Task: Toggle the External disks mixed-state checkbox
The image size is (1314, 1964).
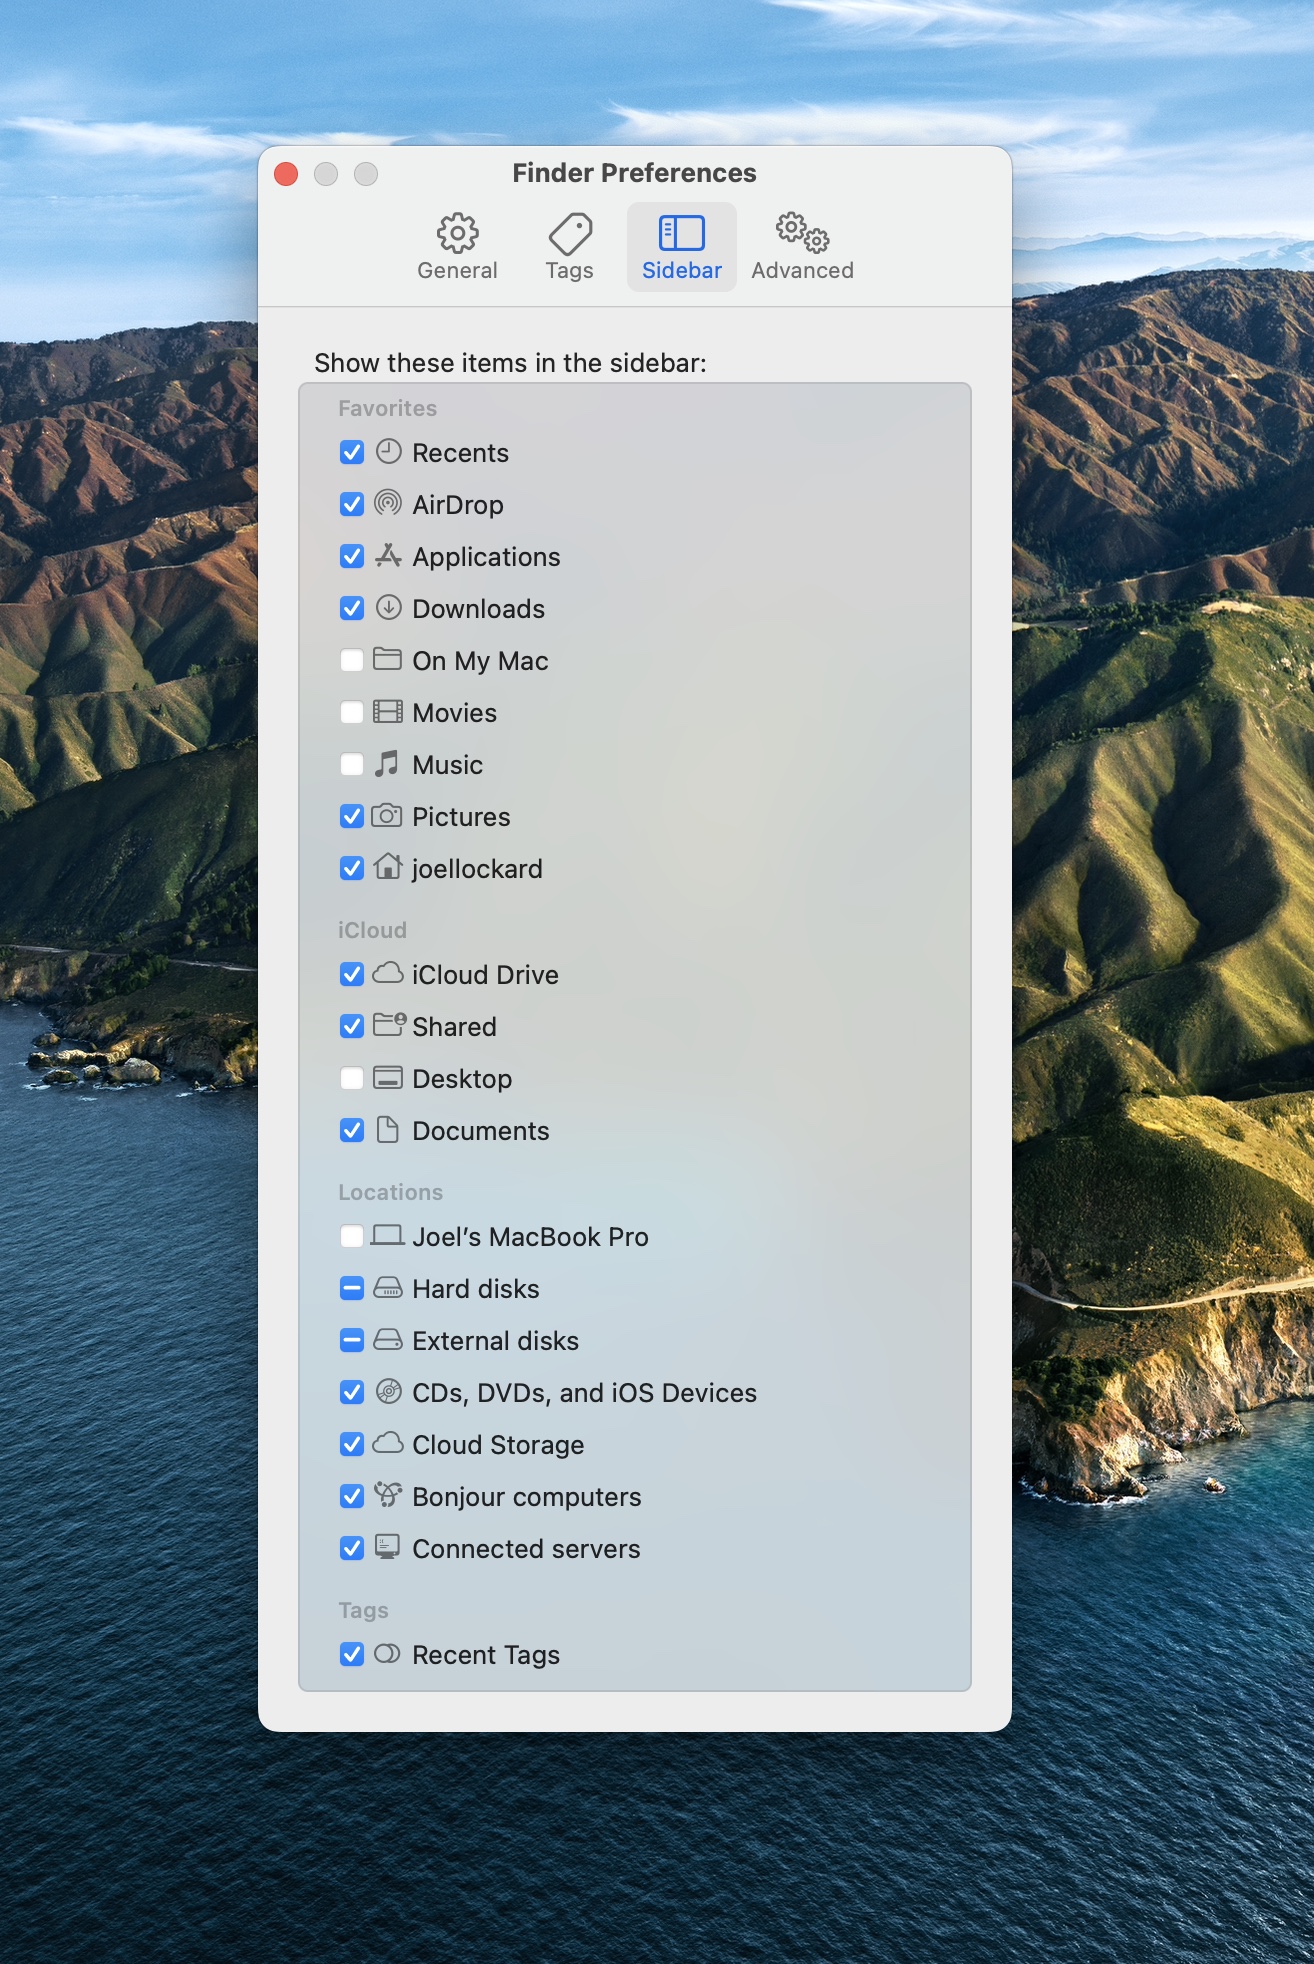Action: (x=352, y=1340)
